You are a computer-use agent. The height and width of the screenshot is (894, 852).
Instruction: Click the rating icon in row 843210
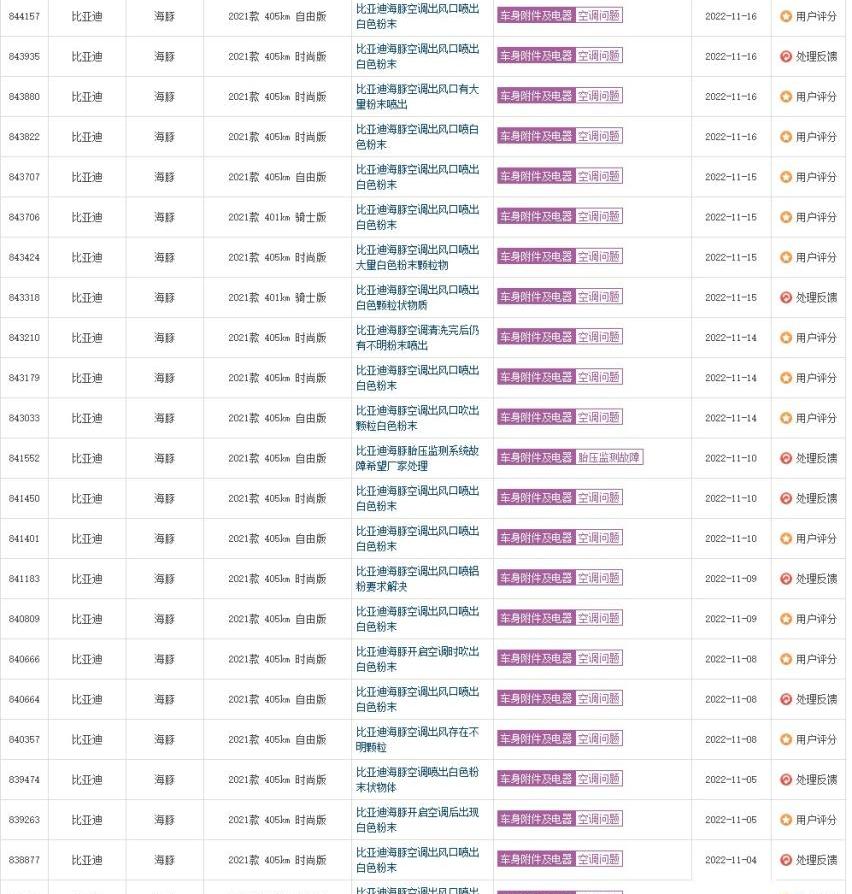pos(786,338)
